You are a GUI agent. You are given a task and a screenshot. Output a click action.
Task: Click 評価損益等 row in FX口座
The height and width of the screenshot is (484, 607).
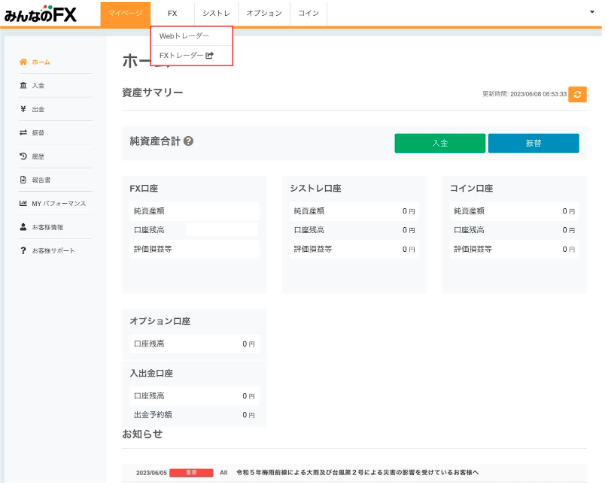194,249
